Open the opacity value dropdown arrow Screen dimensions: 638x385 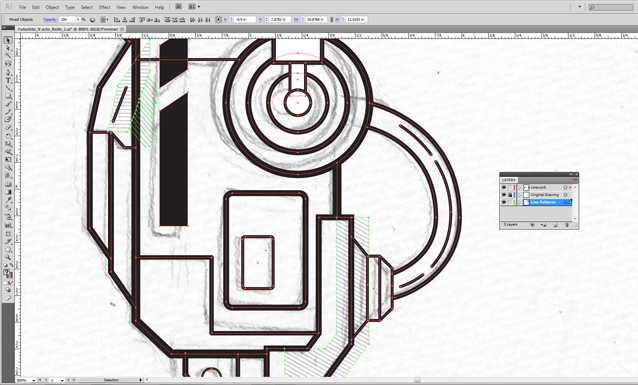(x=78, y=19)
